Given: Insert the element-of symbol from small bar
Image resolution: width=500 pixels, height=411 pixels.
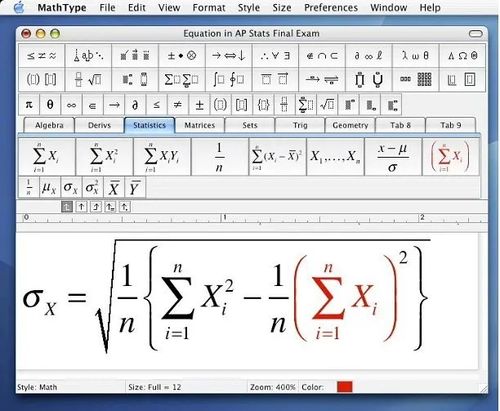Looking at the screenshot, I should pyautogui.click(x=93, y=105).
